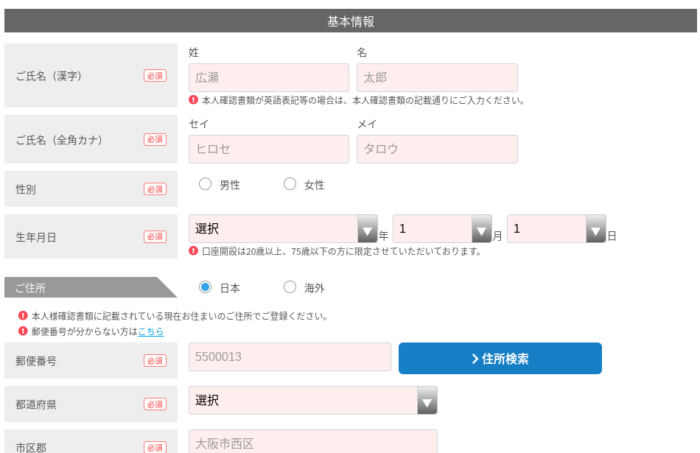The width and height of the screenshot is (700, 453).
Task: Click the red warning icon under name fields
Action: [x=193, y=100]
